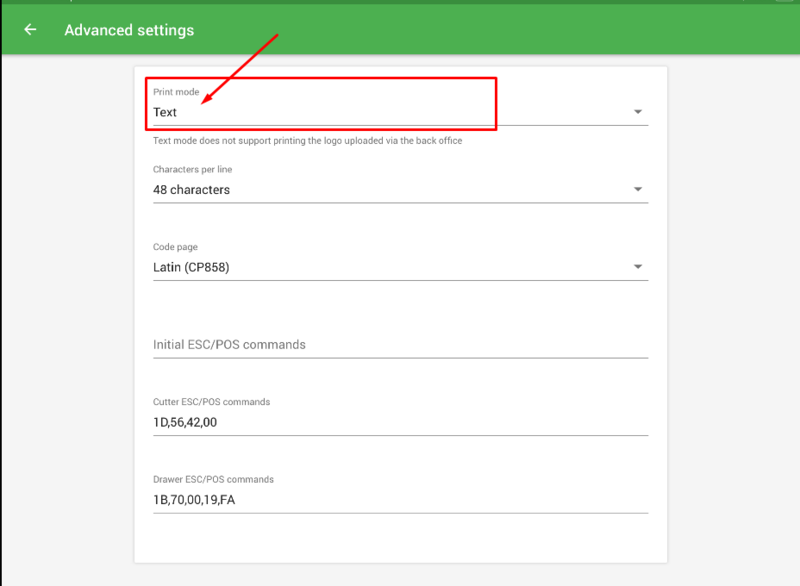Image resolution: width=800 pixels, height=586 pixels.
Task: Click the 'Drawer ESC/POS commands' label
Action: point(213,479)
